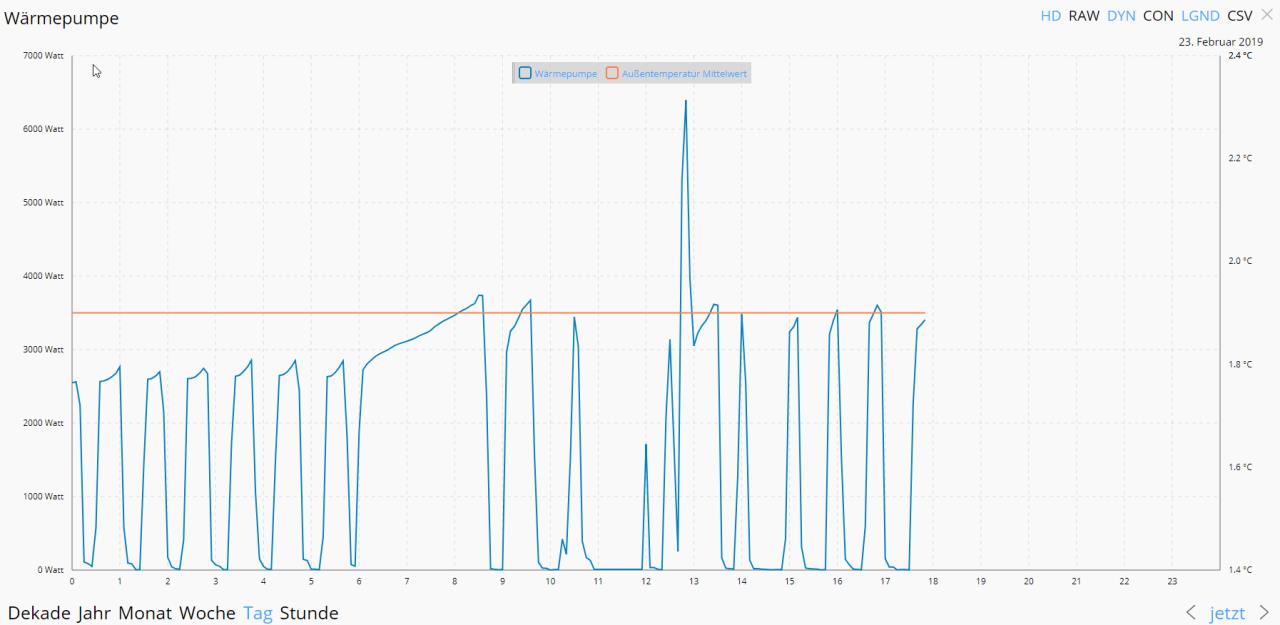This screenshot has height=625, width=1280.
Task: Show the Woche time range
Action: click(207, 613)
